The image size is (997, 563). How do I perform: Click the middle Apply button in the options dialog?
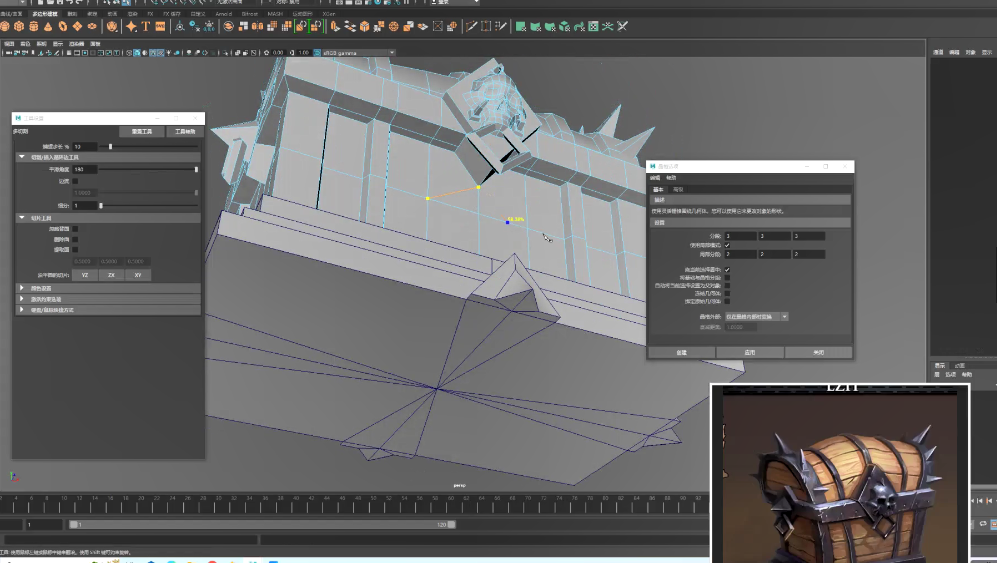[x=750, y=352]
